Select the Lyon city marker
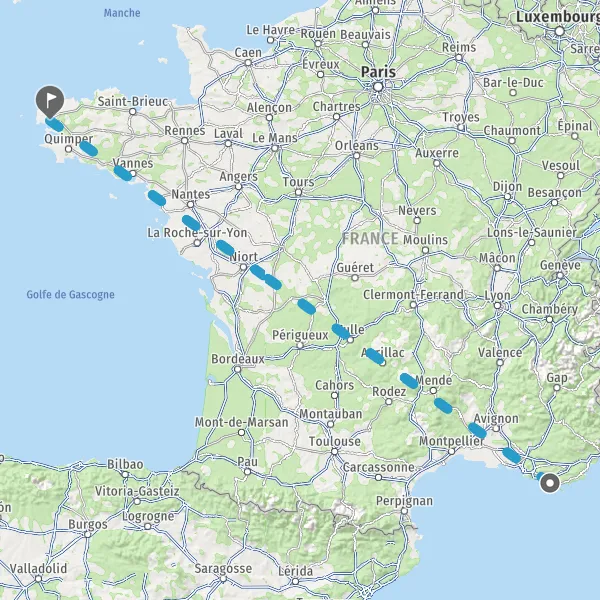Screen dimensions: 600x600 pos(497,305)
